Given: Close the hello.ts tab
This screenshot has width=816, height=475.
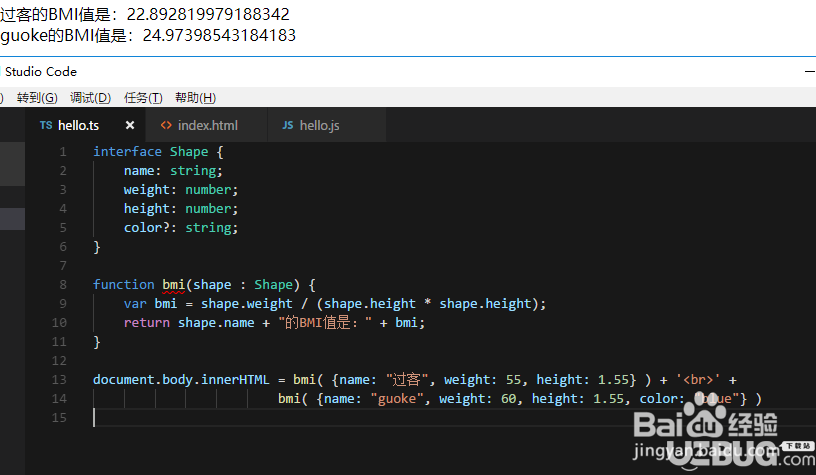Looking at the screenshot, I should (x=130, y=125).
